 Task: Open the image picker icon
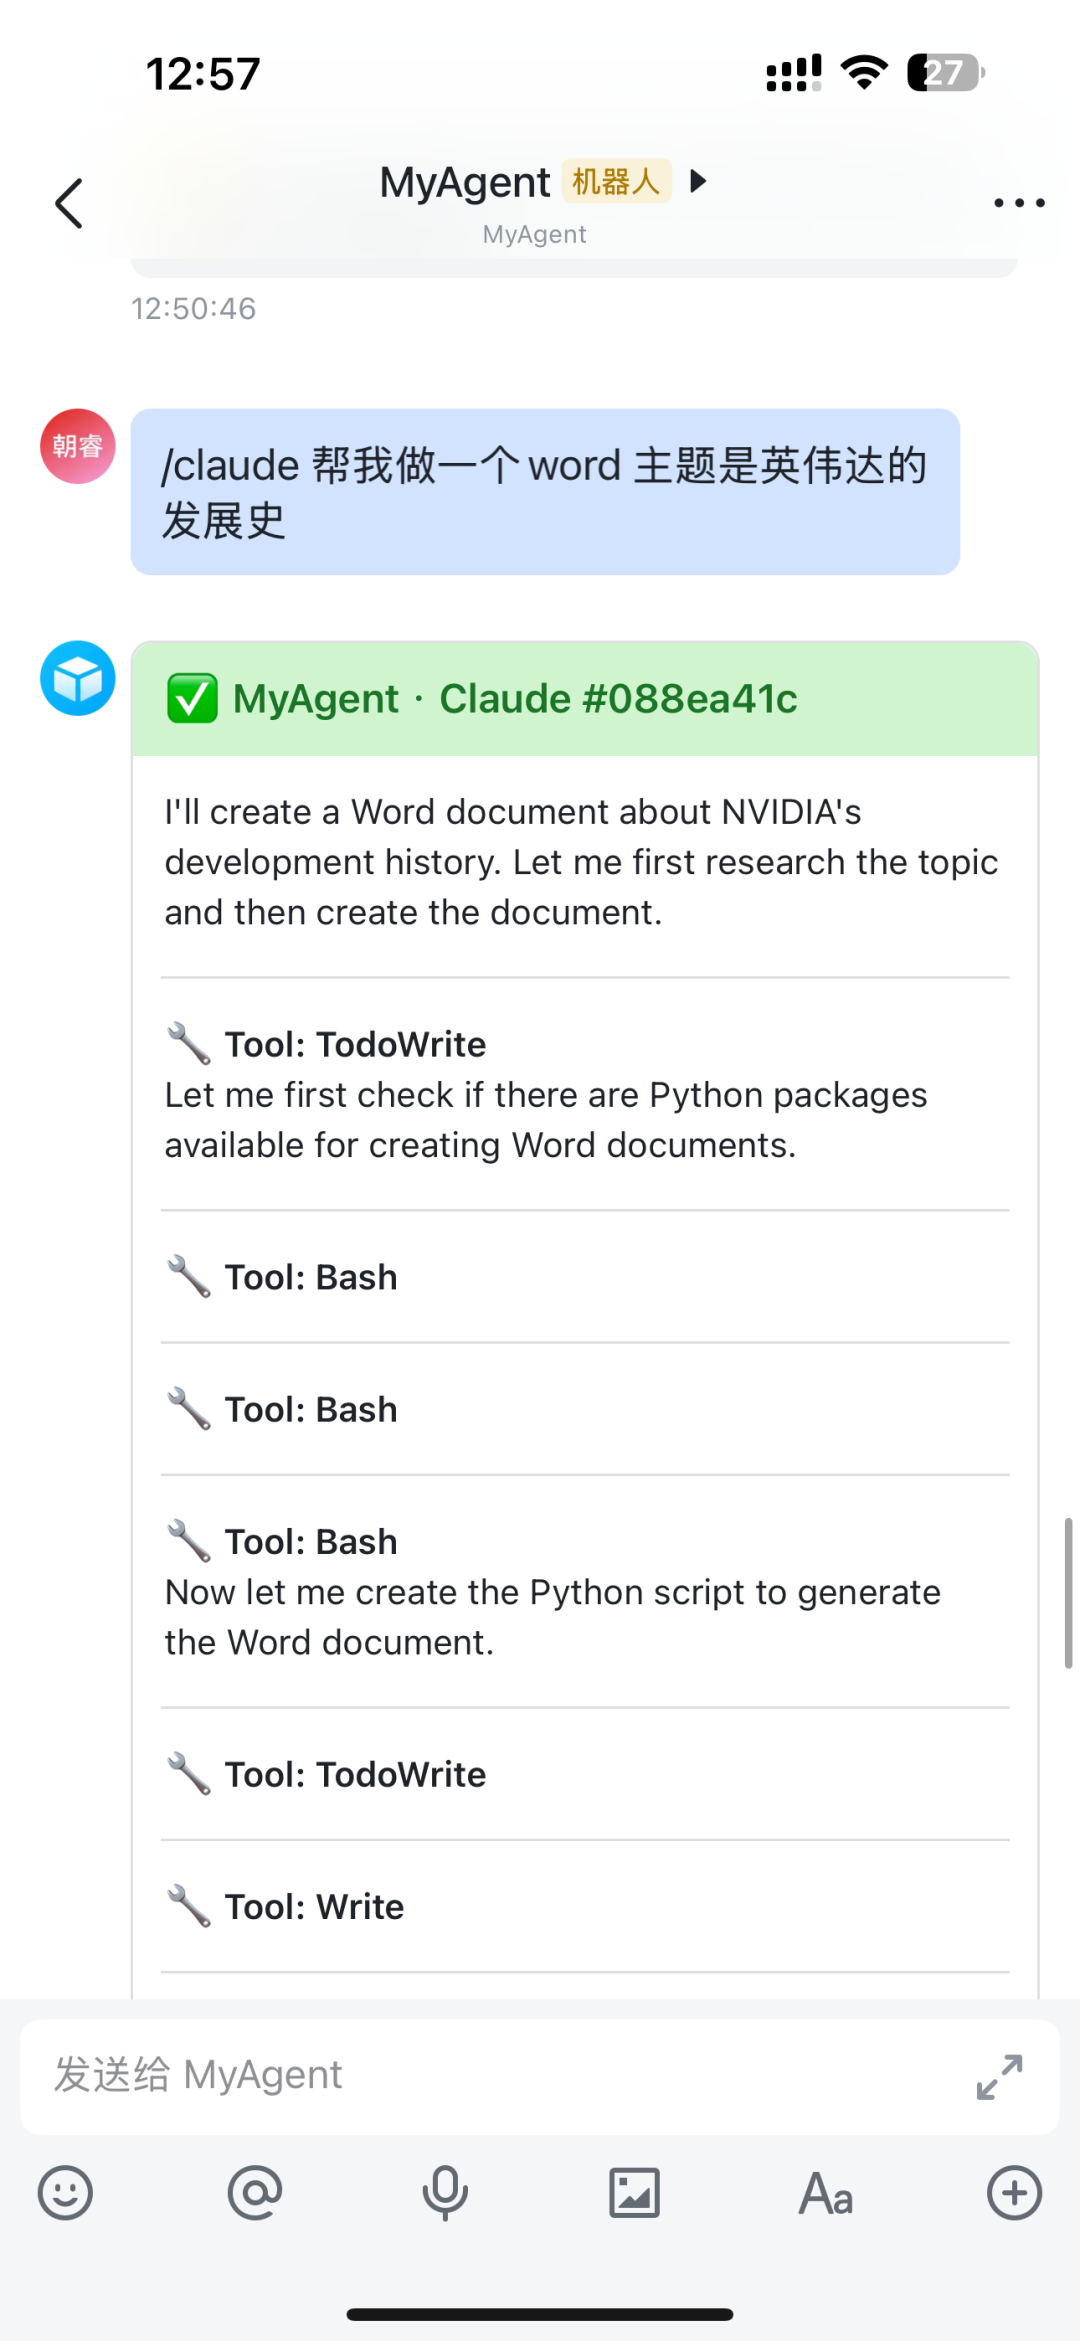(635, 2193)
